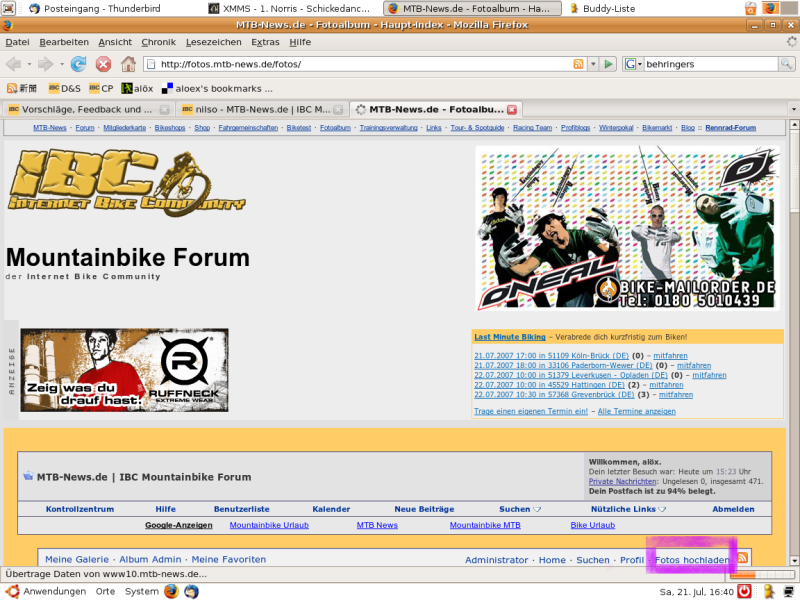Image resolution: width=800 pixels, height=600 pixels.
Task: Open the Meine Galerie link
Action: pyautogui.click(x=77, y=559)
